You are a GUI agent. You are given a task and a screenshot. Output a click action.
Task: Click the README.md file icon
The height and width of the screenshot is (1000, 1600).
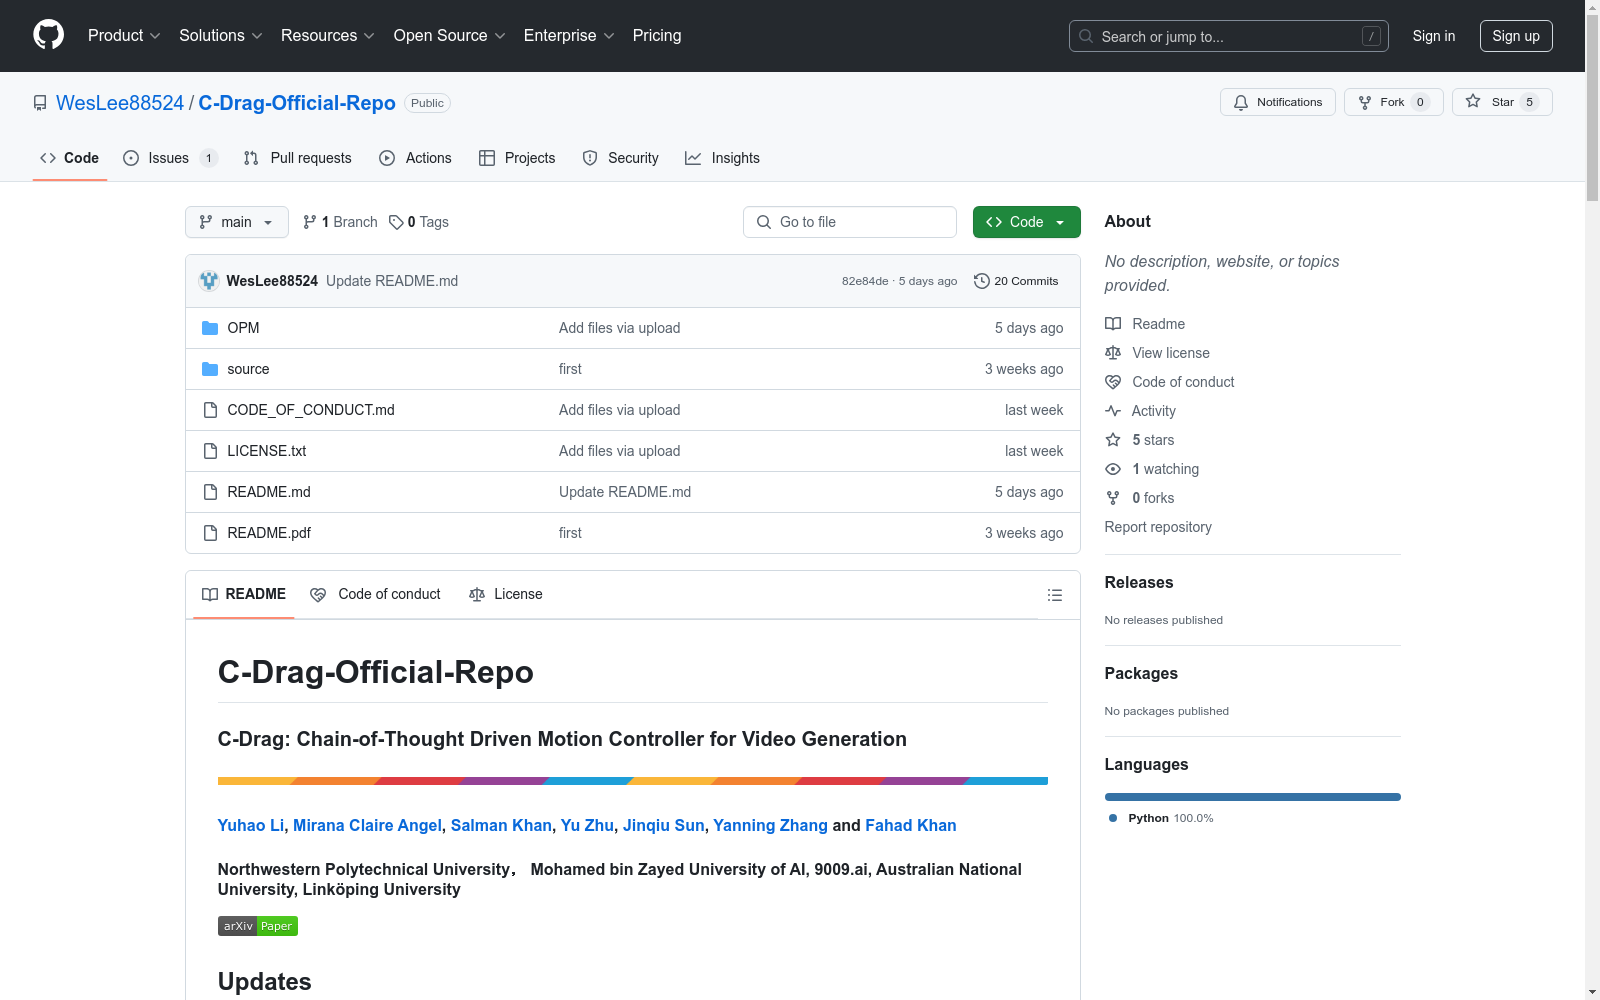[x=210, y=492]
